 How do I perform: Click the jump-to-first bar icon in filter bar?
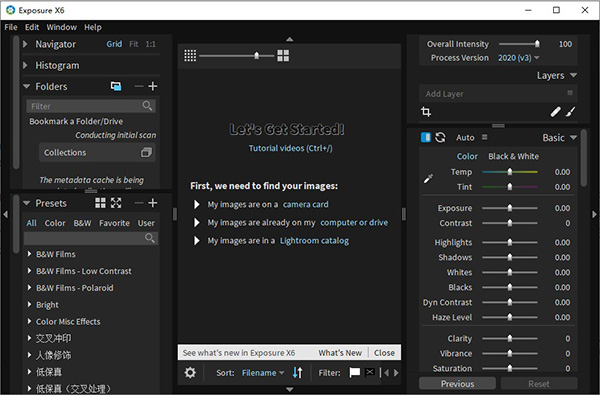tap(380, 372)
